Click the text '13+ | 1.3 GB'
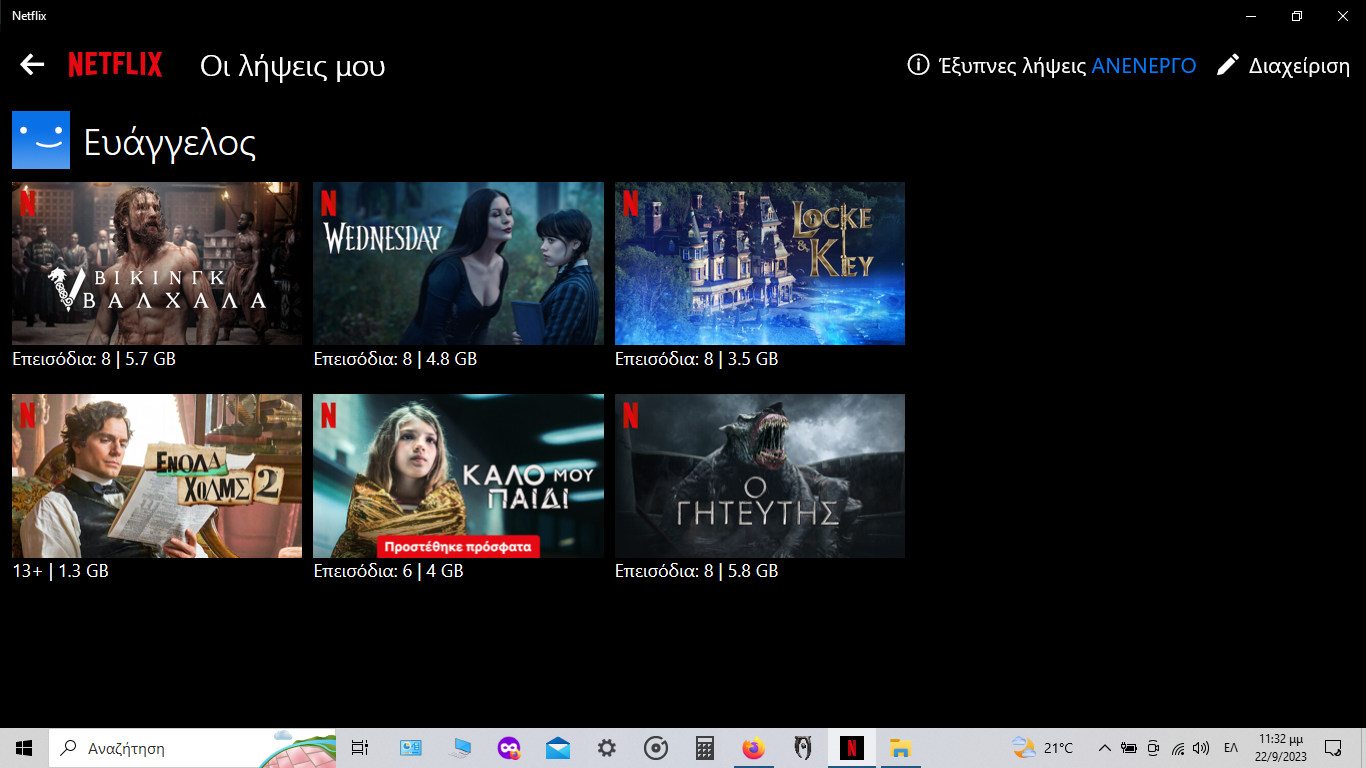Image resolution: width=1366 pixels, height=768 pixels. point(60,571)
